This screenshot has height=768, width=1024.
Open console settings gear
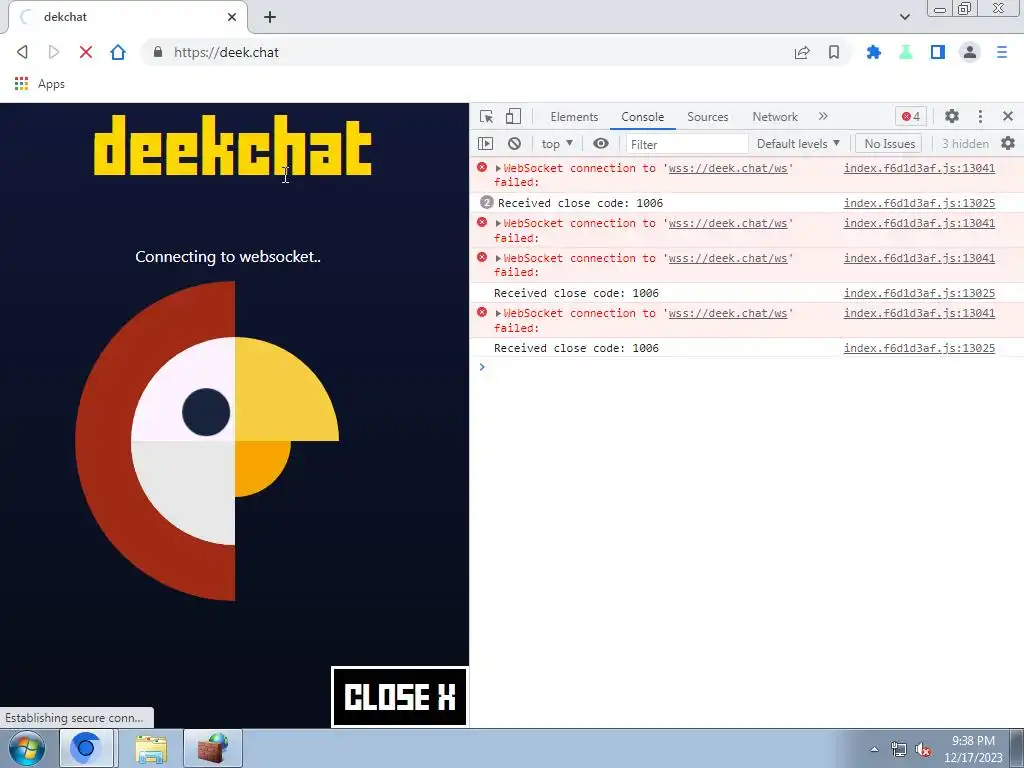pyautogui.click(x=1008, y=143)
